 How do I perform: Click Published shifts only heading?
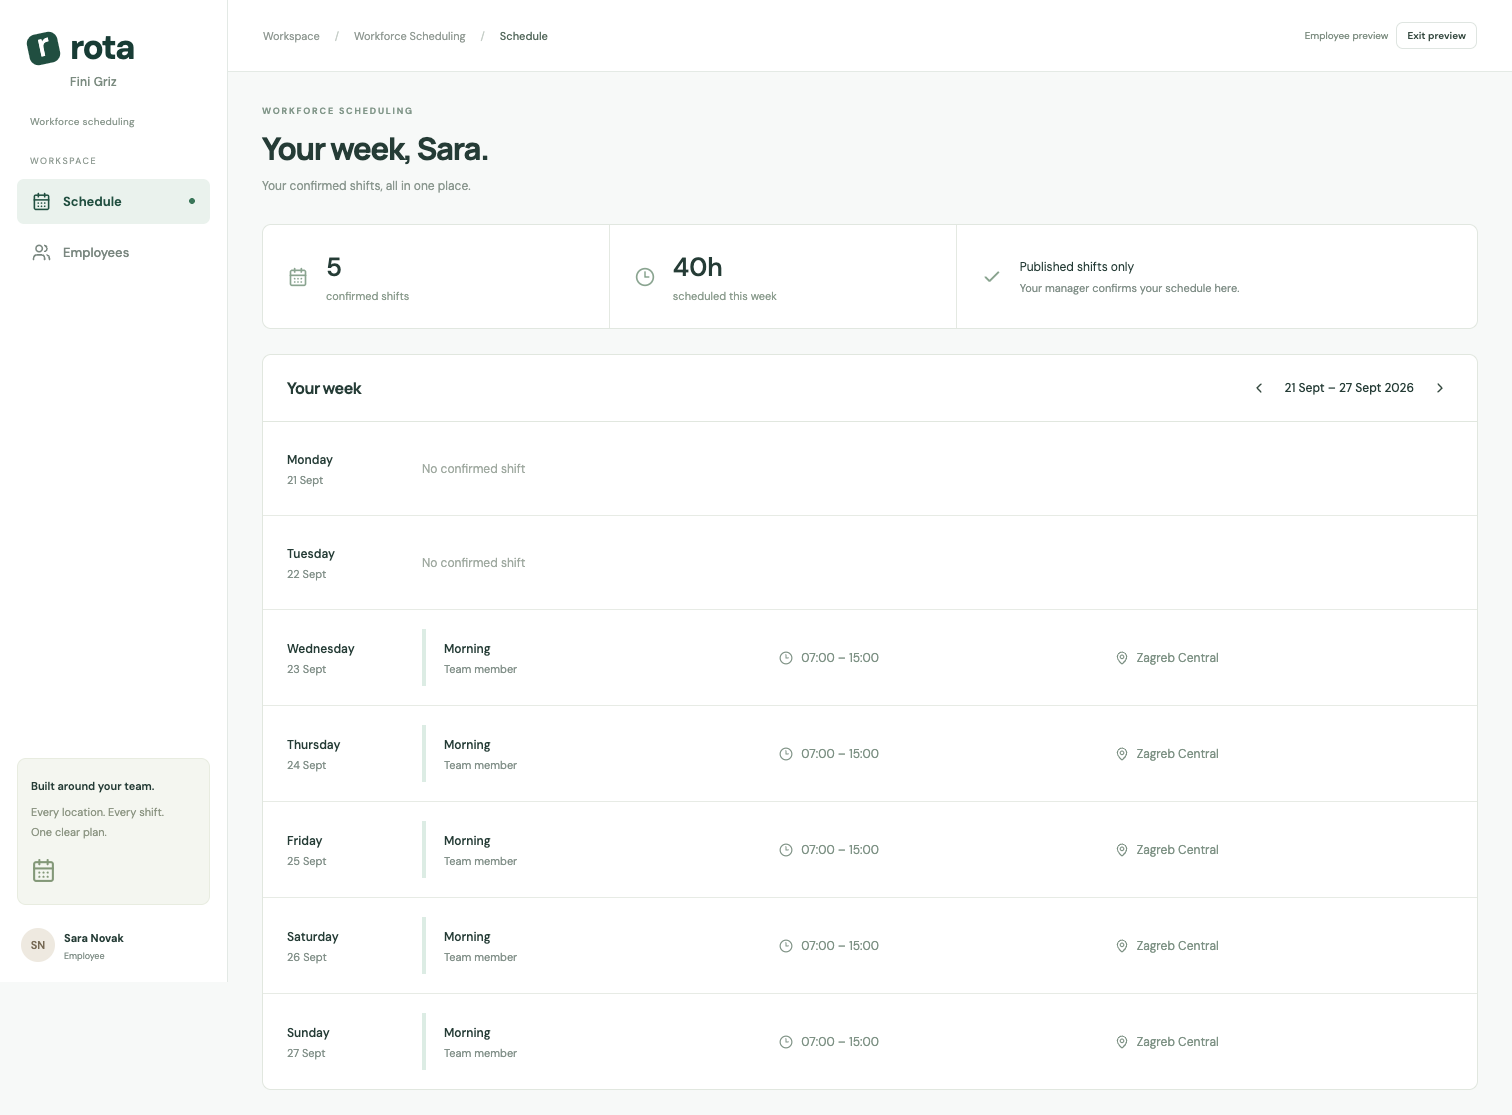pyautogui.click(x=1076, y=267)
